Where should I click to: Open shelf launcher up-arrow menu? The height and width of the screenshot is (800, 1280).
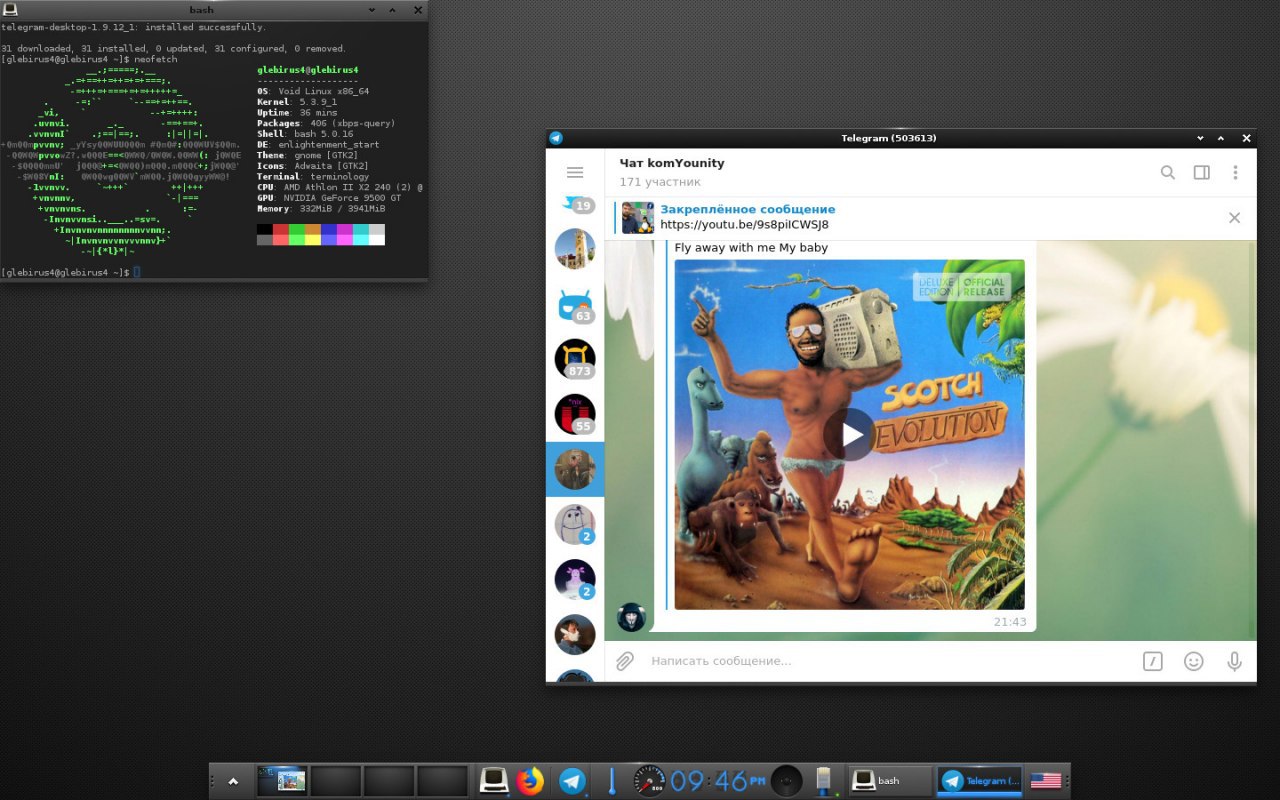click(x=233, y=781)
